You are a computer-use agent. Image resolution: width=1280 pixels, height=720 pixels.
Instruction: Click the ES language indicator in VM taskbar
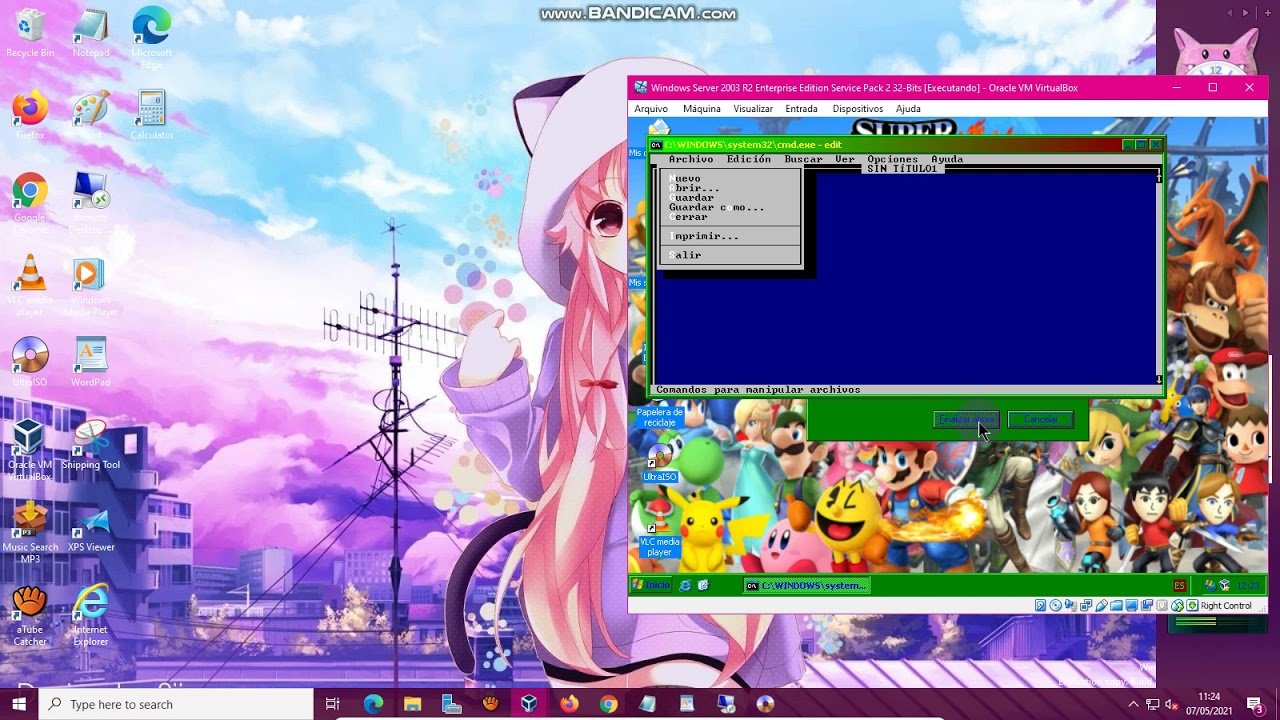click(x=1180, y=586)
